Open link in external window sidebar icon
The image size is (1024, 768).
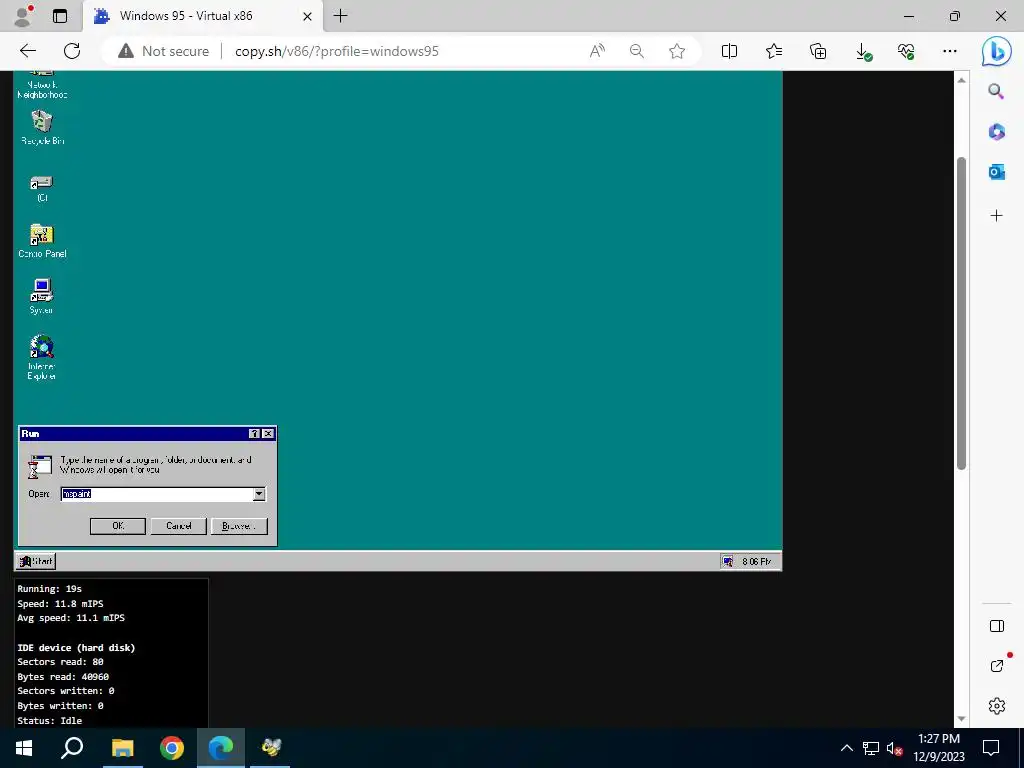[997, 665]
